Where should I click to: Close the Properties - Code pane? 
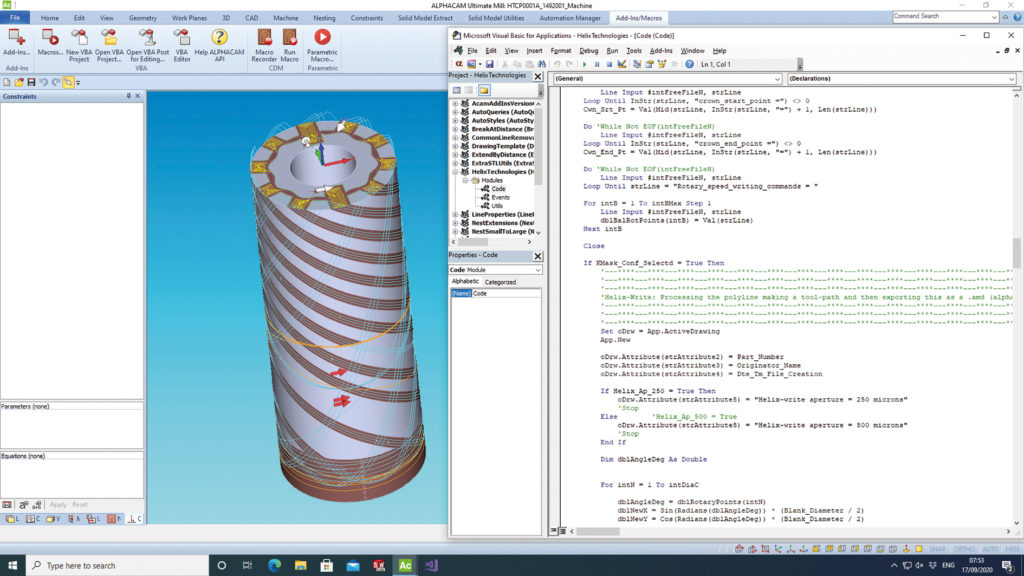[537, 256]
